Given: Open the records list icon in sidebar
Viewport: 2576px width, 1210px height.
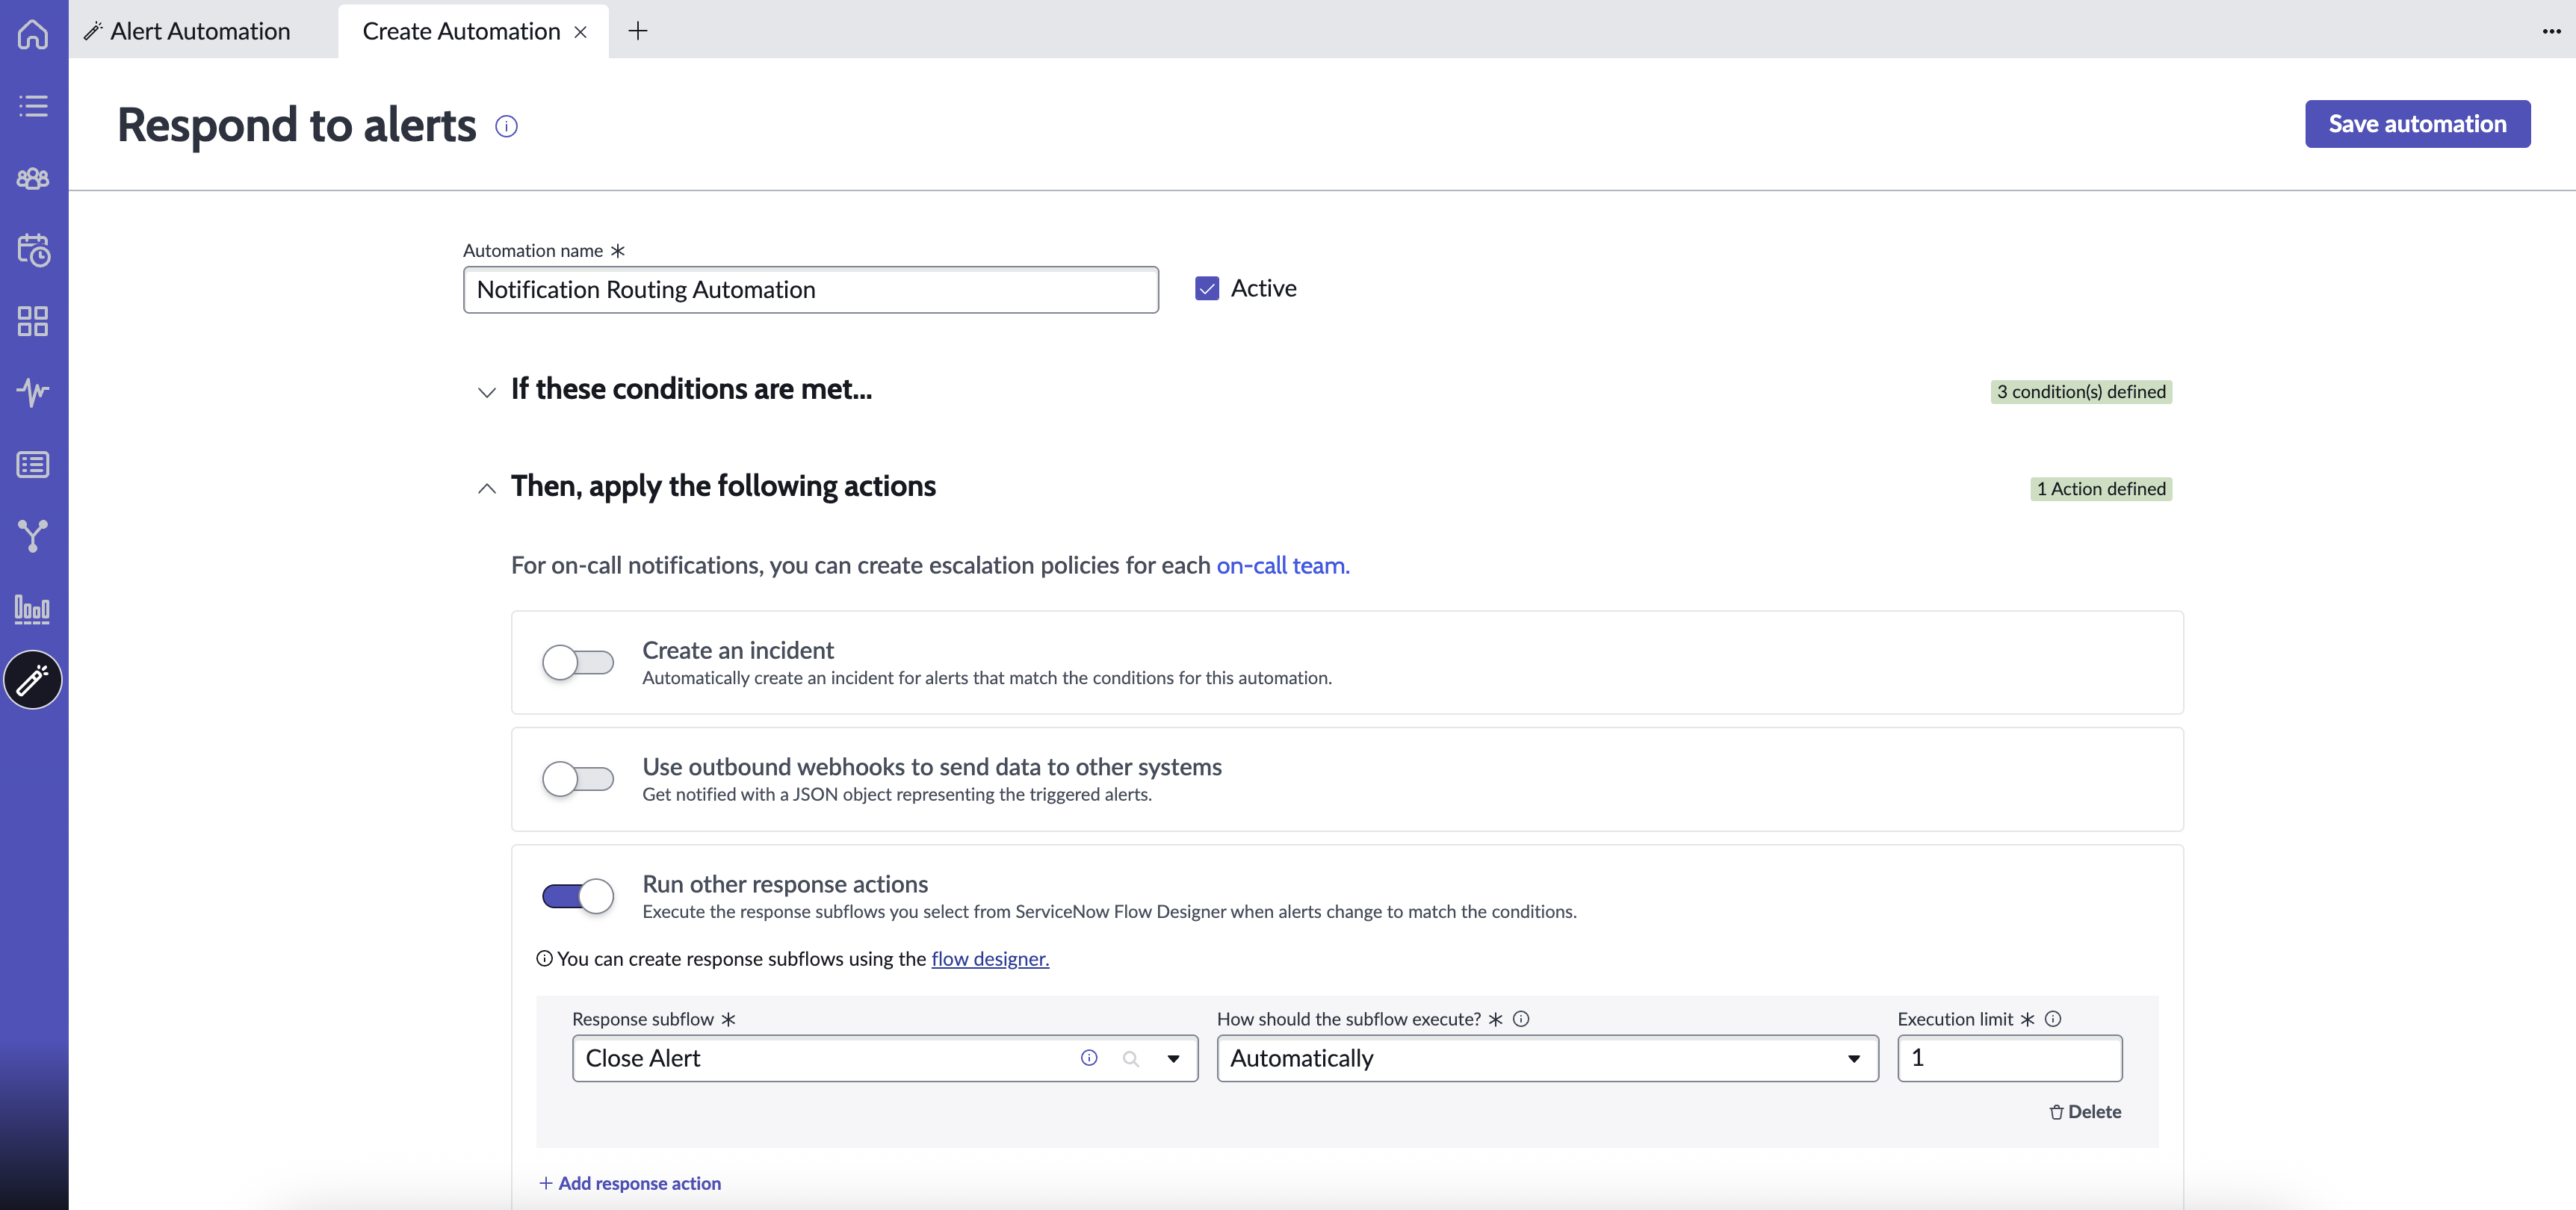Looking at the screenshot, I should 33,465.
